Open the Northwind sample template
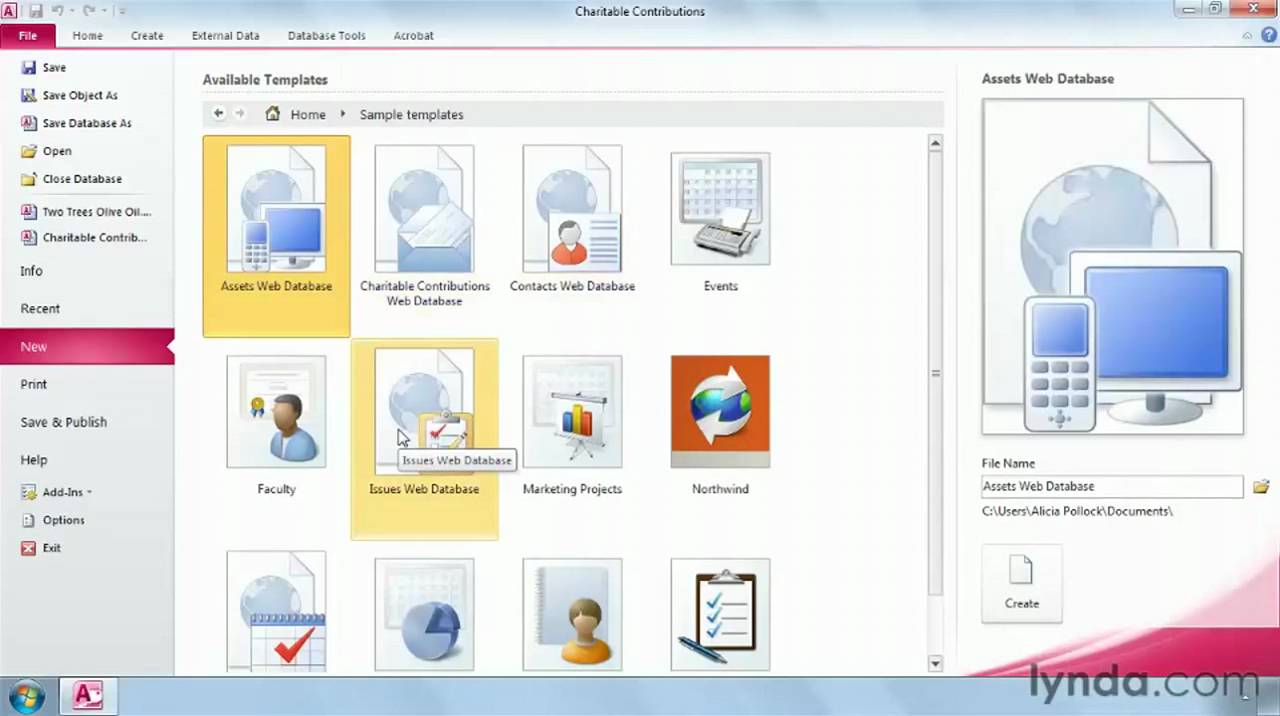The height and width of the screenshot is (716, 1280). pyautogui.click(x=720, y=410)
